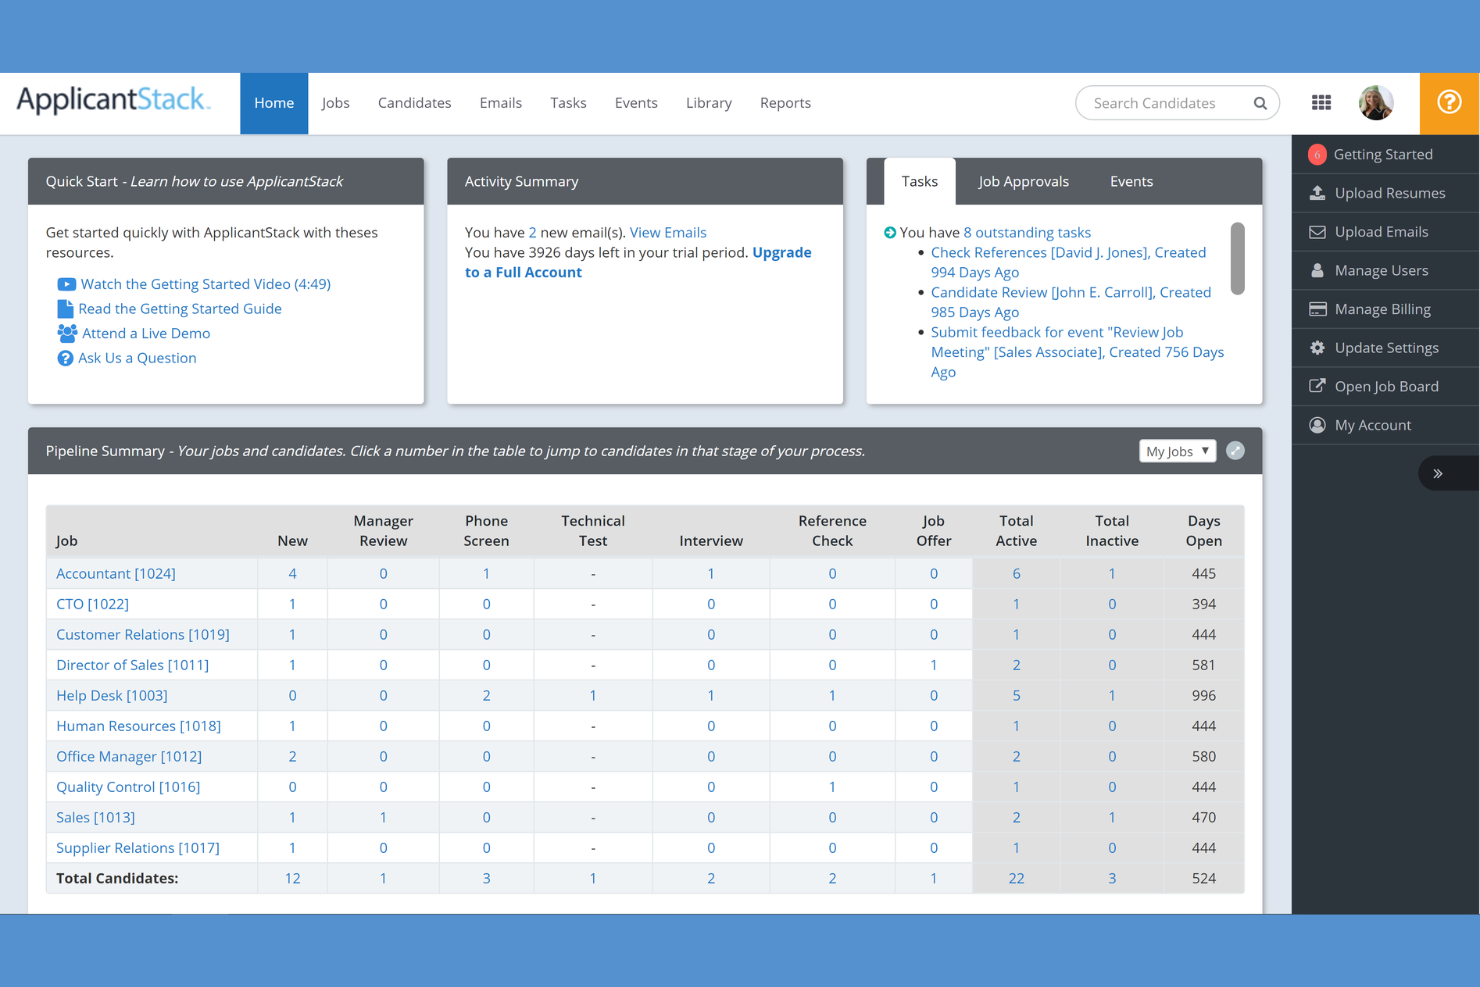1480x987 pixels.
Task: Open the Director of Sales [1011] job
Action: coord(133,665)
